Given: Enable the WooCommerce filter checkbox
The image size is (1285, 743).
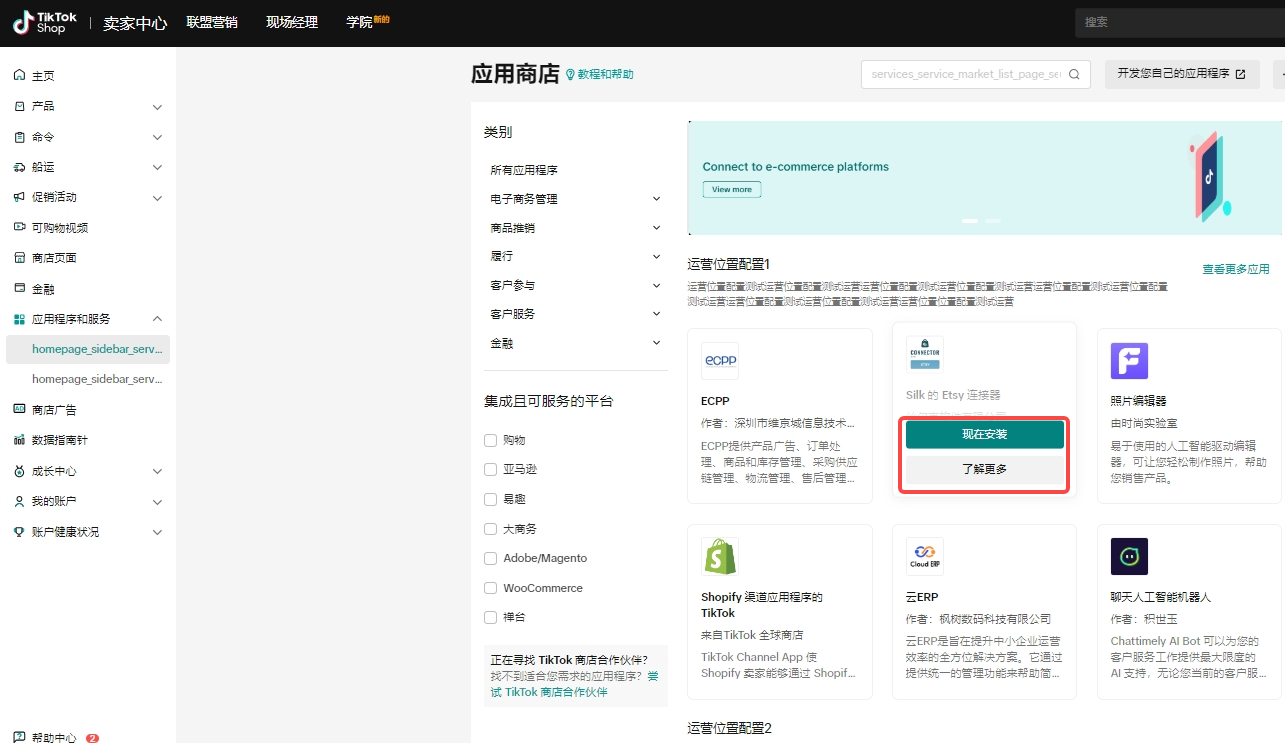Looking at the screenshot, I should 490,588.
